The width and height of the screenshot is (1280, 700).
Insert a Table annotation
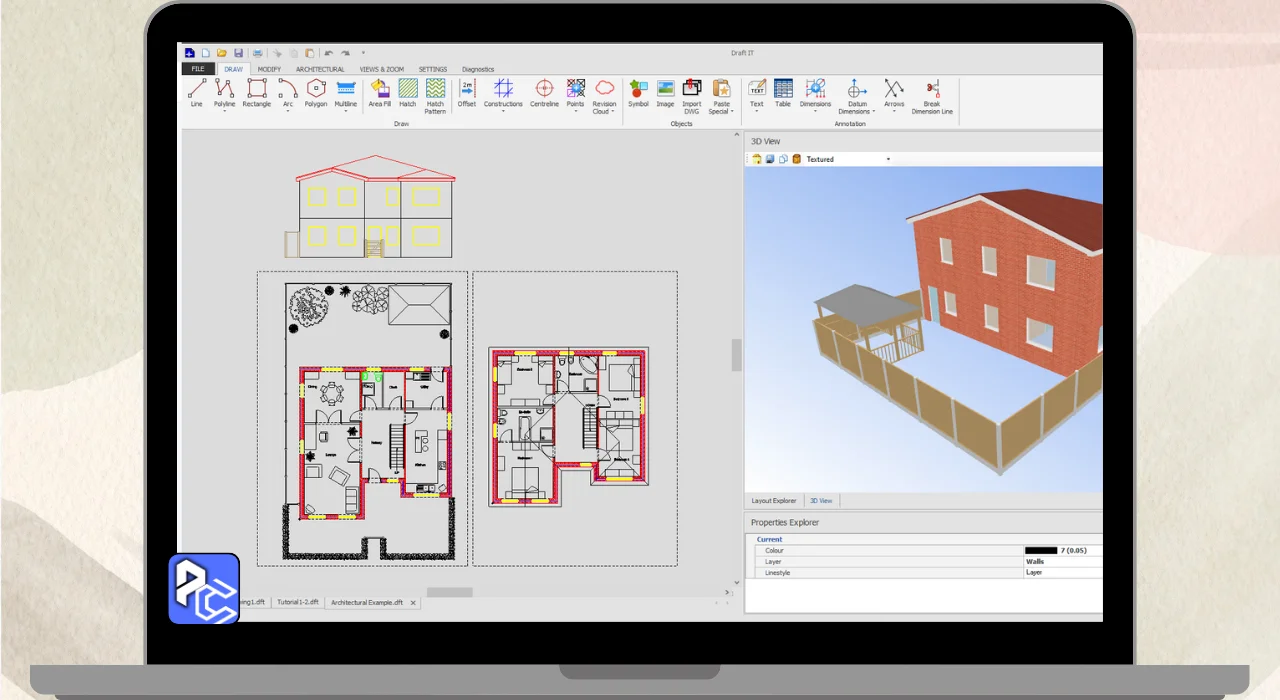783,92
